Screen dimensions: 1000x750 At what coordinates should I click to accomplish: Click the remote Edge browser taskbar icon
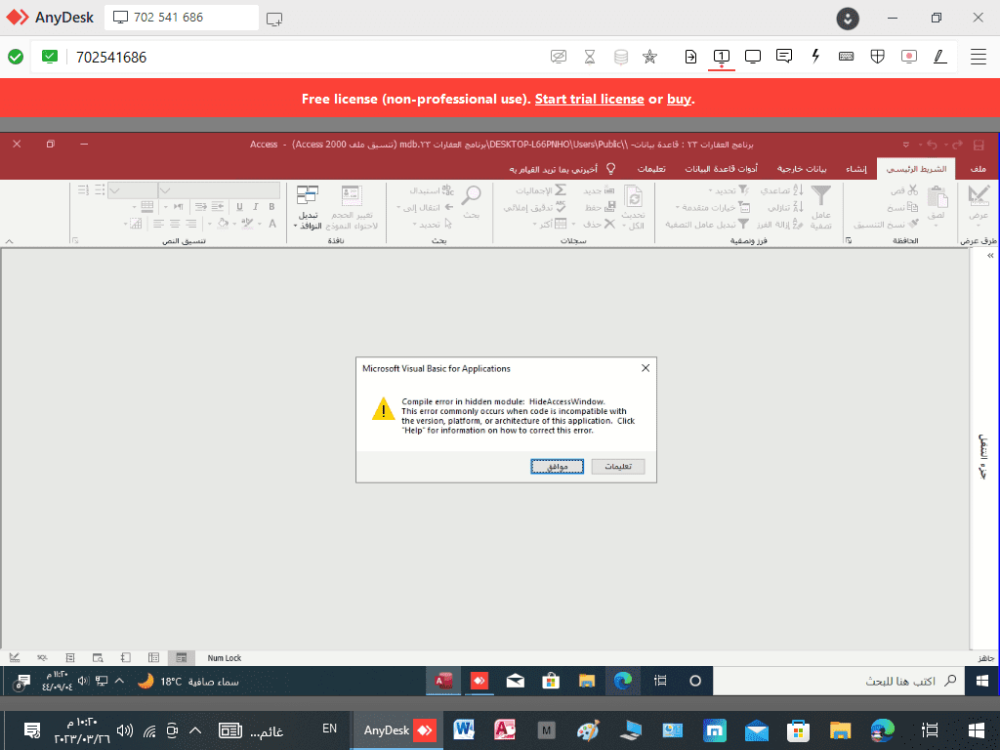tap(622, 681)
